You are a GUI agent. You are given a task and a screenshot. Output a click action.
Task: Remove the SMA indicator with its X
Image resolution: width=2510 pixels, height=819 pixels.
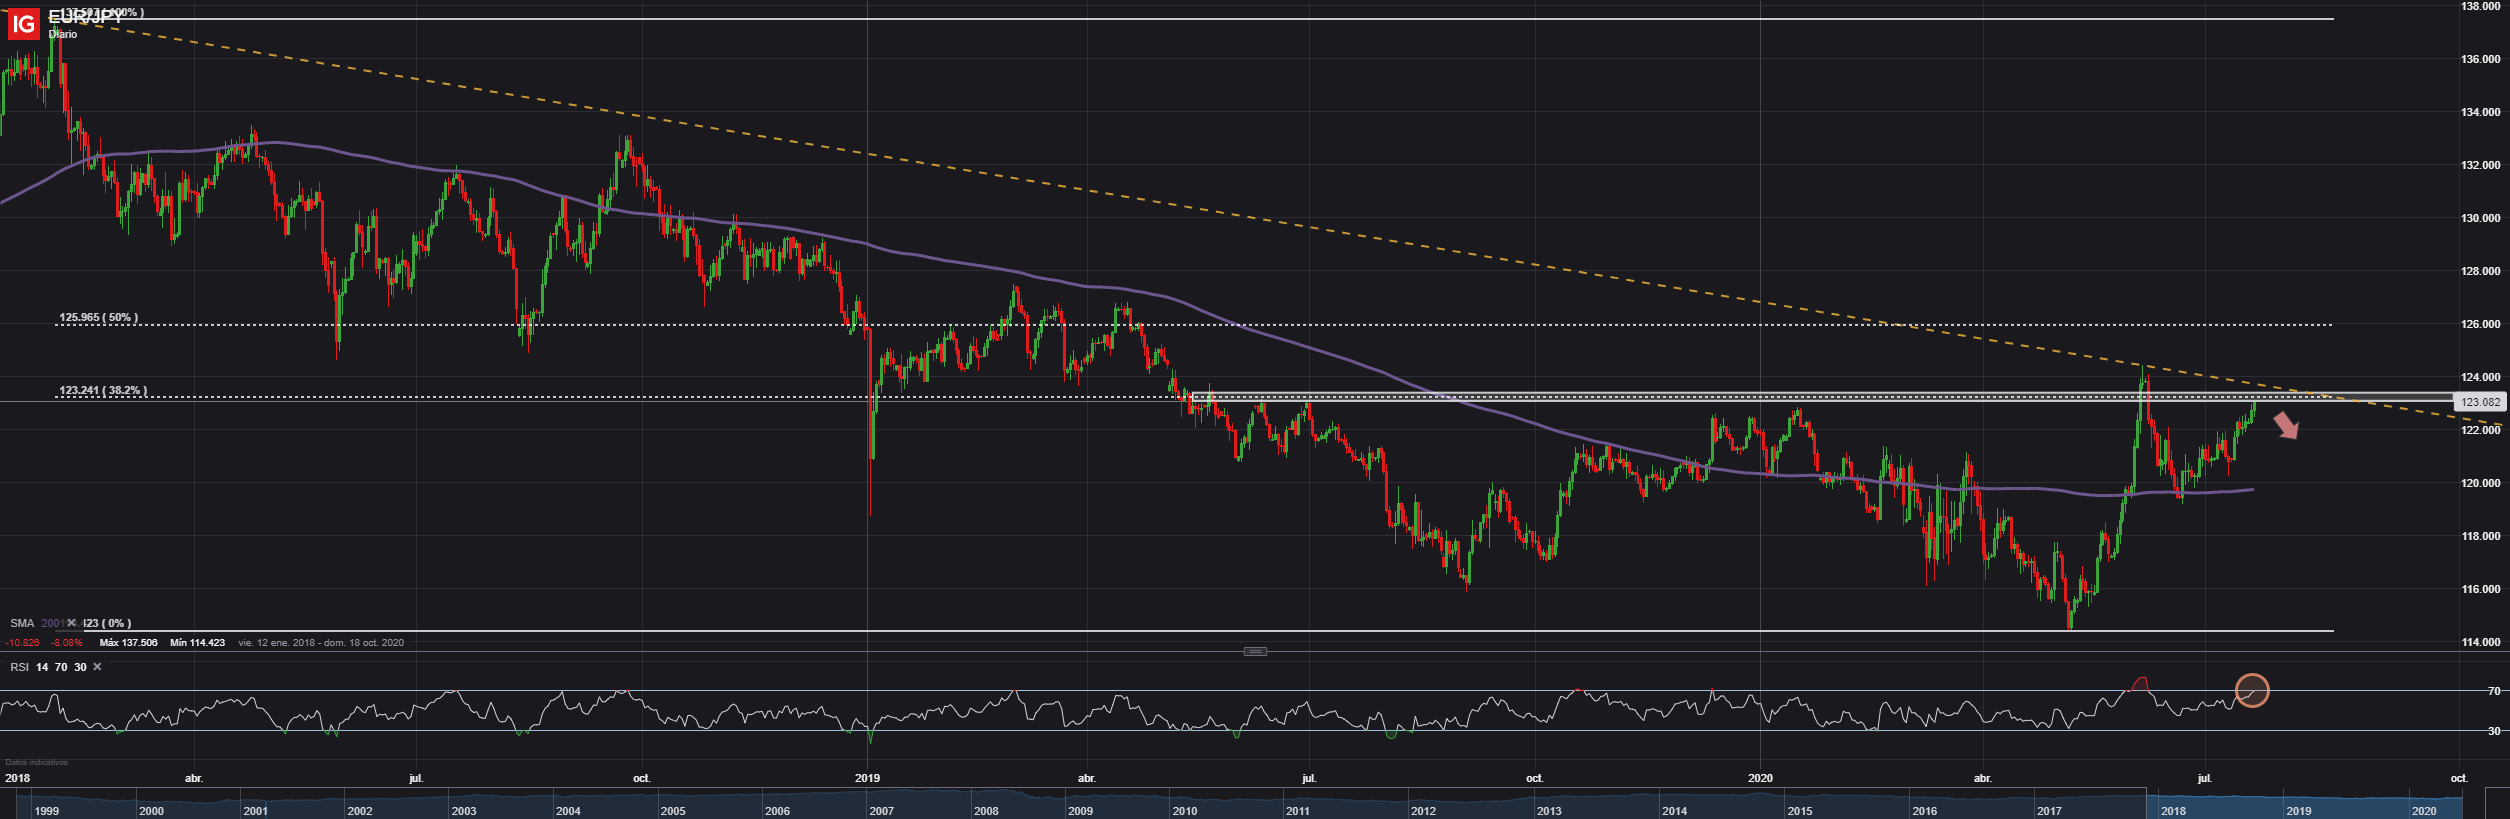pyautogui.click(x=71, y=623)
